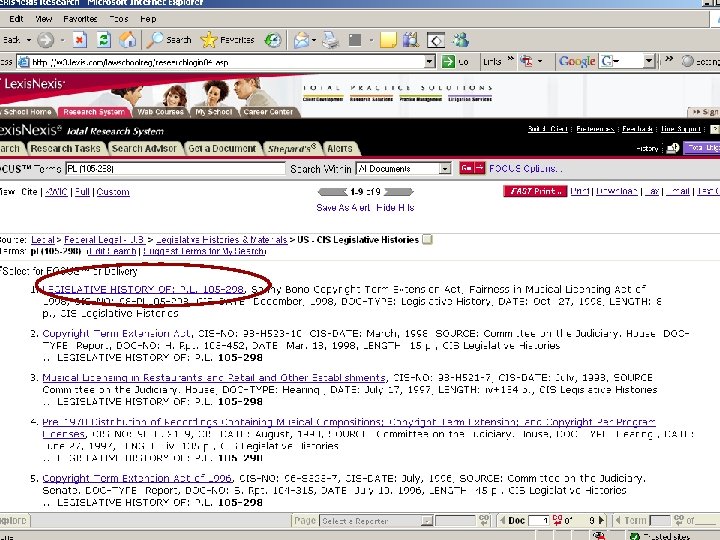
Task: Stop page loading with the red X icon
Action: click(x=79, y=40)
